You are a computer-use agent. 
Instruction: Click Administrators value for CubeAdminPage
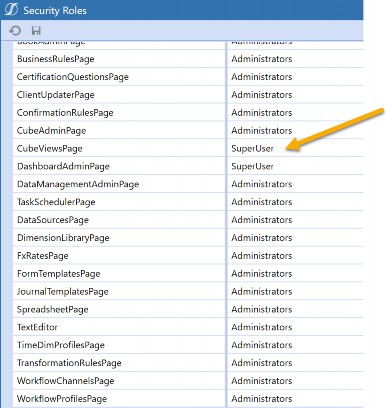click(x=262, y=131)
